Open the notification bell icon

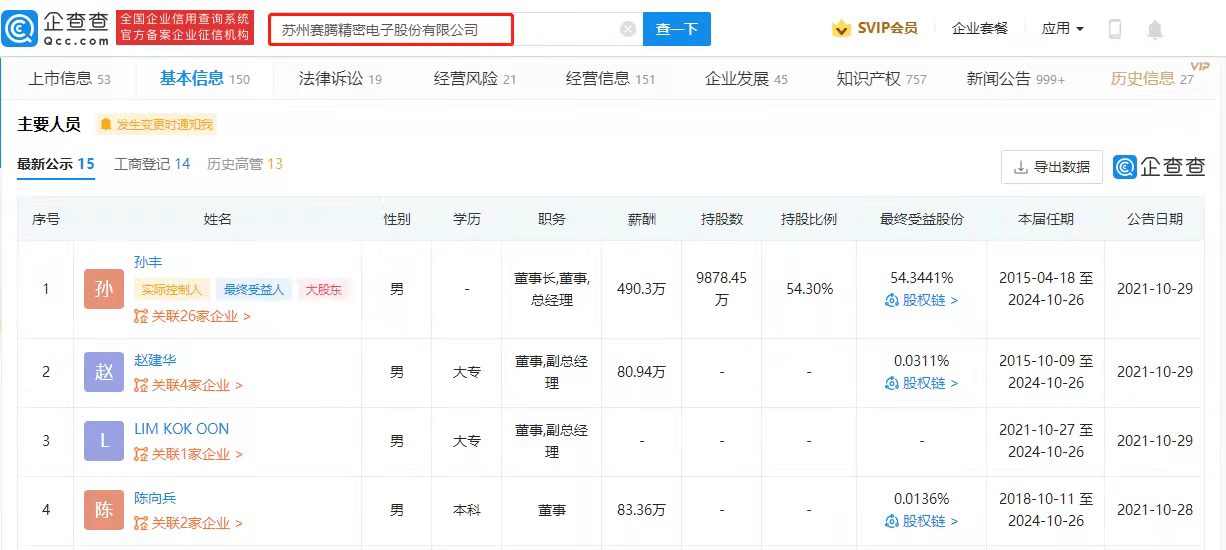tap(1155, 30)
